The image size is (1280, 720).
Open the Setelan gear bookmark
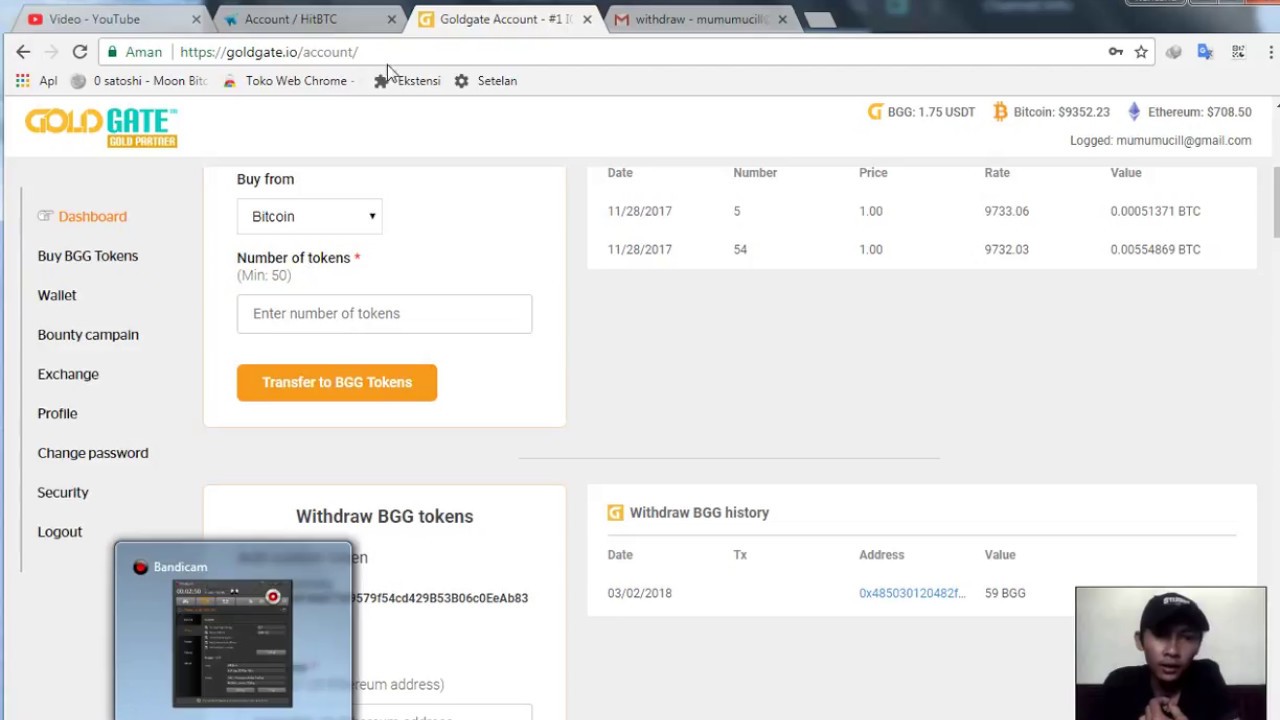coord(485,81)
